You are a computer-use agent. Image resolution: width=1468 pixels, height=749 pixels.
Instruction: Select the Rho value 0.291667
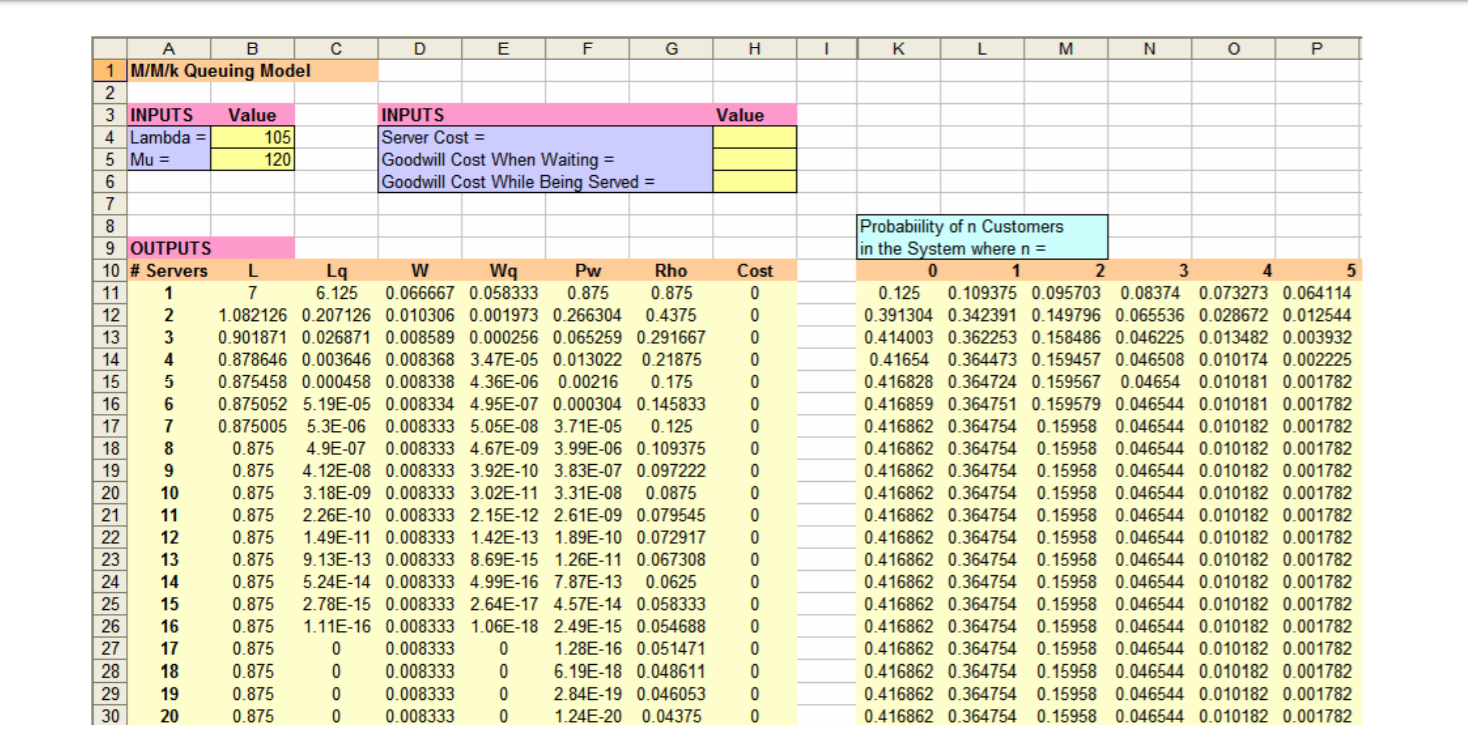671,337
